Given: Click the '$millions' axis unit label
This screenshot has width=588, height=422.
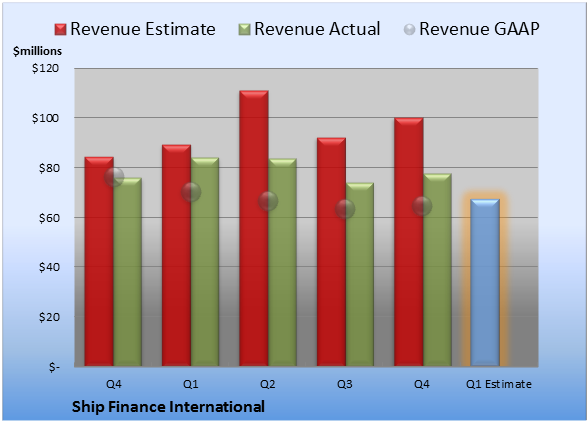Looking at the screenshot, I should coord(37,51).
